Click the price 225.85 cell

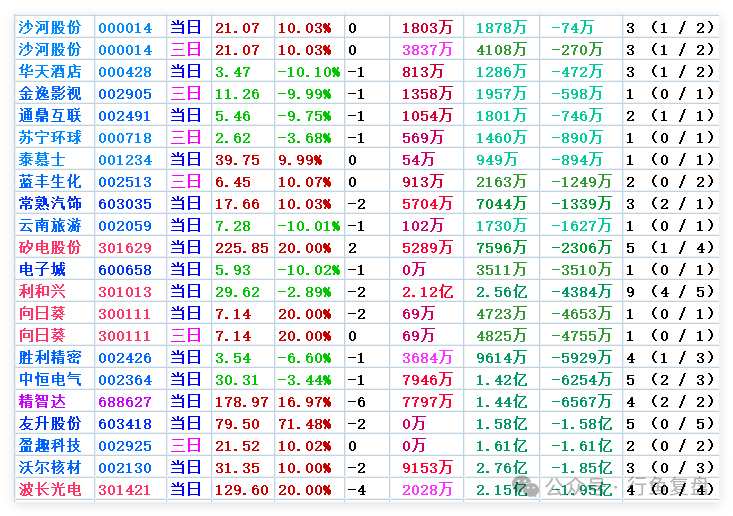(242, 248)
